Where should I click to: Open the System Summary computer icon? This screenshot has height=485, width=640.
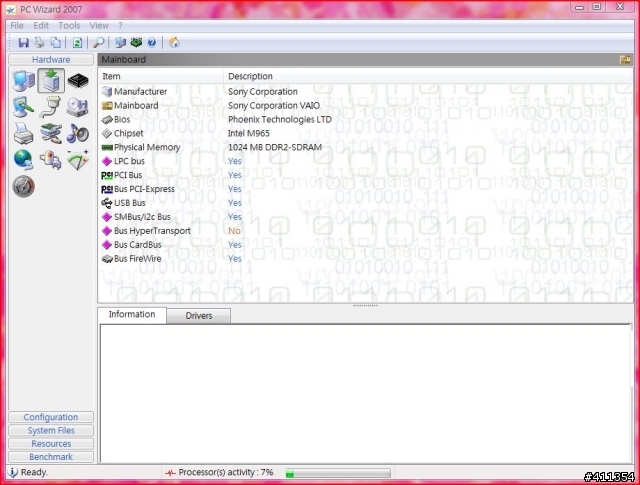[x=24, y=80]
